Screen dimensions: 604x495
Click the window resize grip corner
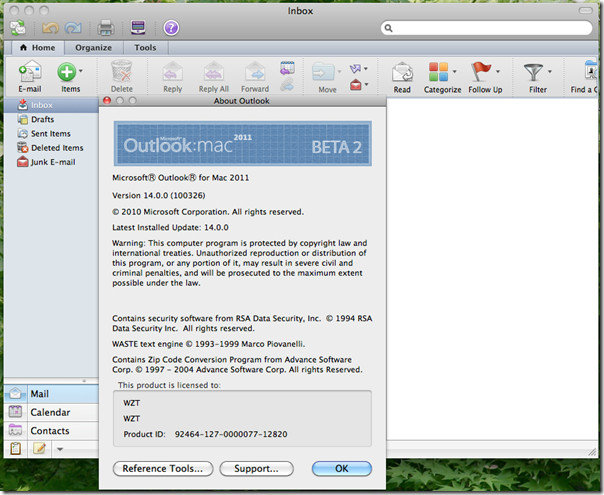(592, 452)
